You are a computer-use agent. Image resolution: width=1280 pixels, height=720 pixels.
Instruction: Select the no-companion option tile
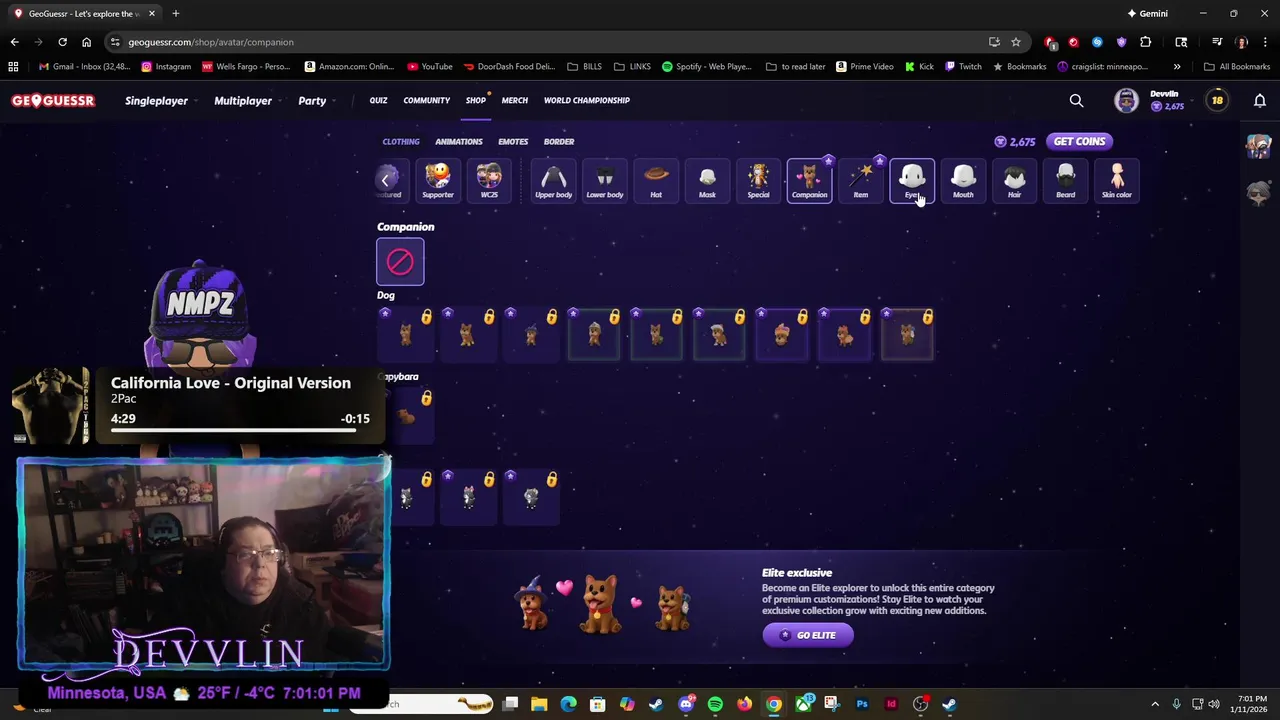click(400, 262)
